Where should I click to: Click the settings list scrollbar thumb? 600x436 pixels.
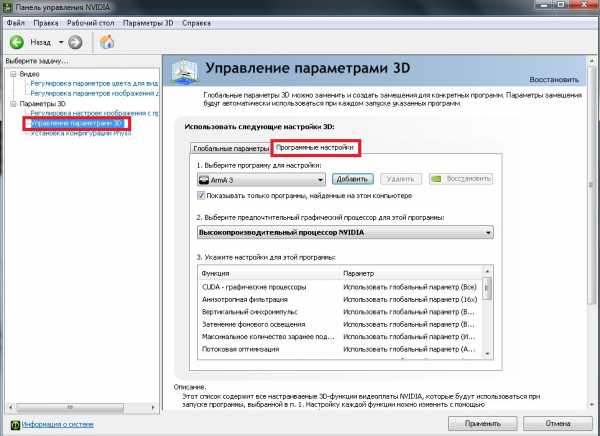488,288
